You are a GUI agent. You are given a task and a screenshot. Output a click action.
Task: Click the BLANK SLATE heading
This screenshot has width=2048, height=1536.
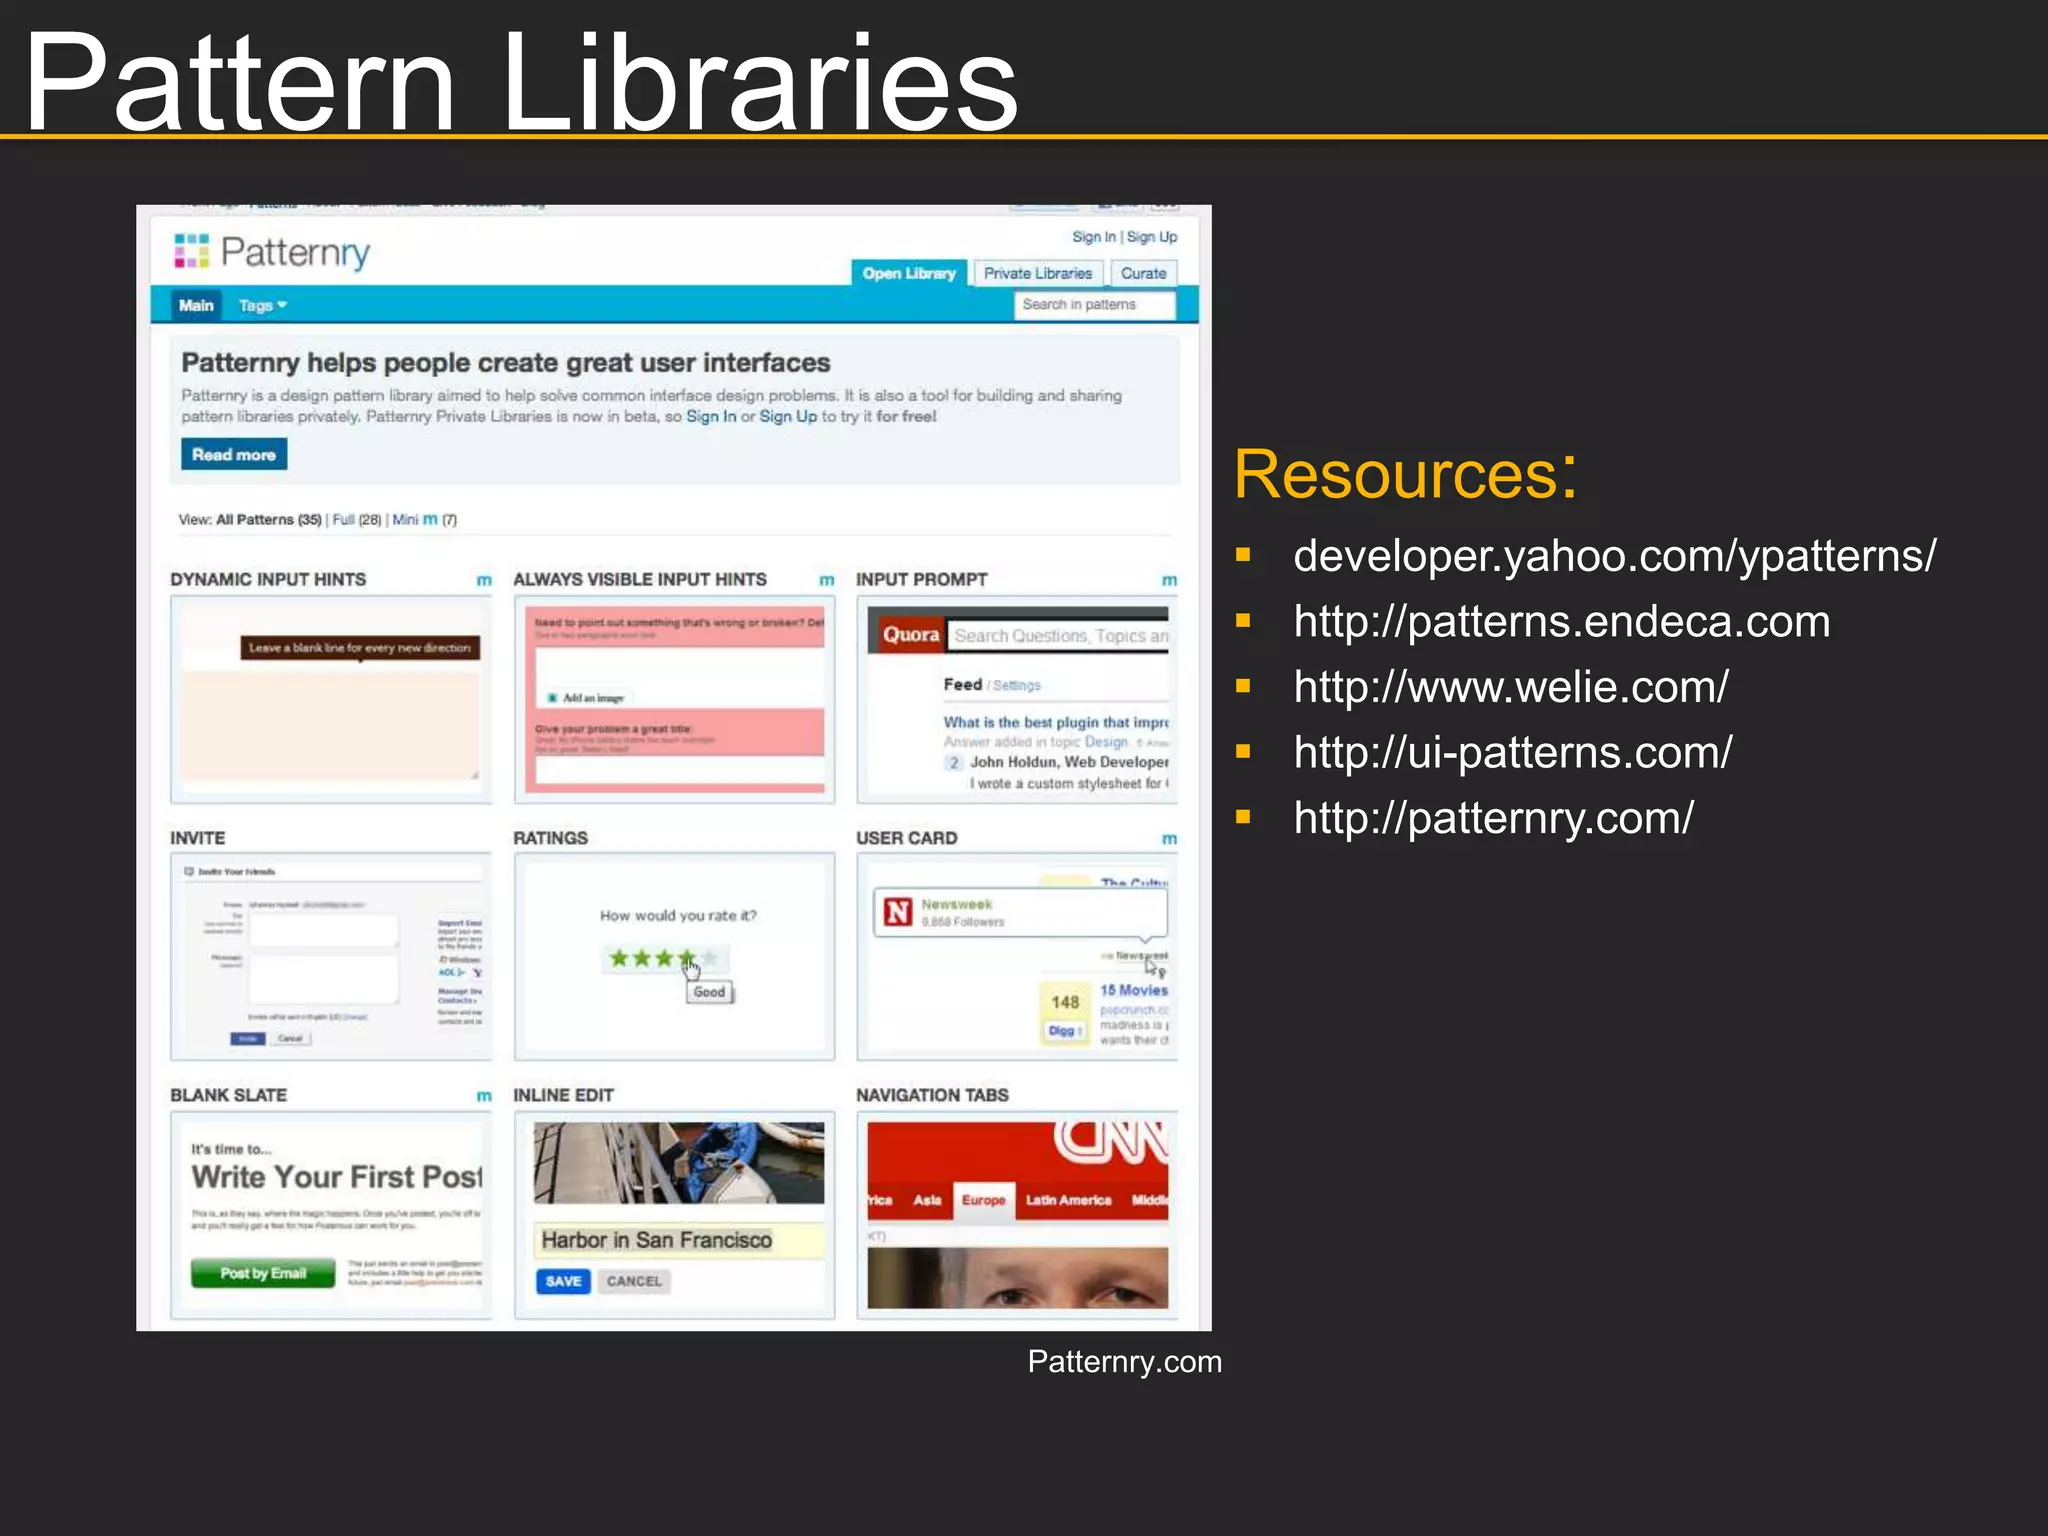229,1095
